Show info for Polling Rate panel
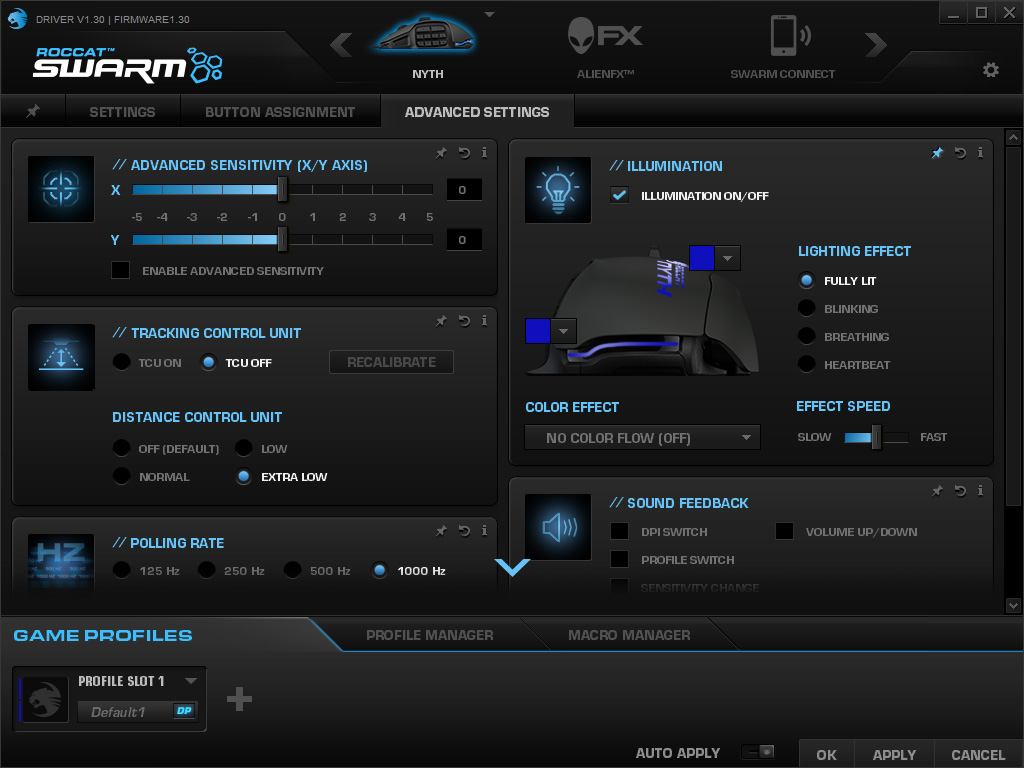 click(x=484, y=531)
